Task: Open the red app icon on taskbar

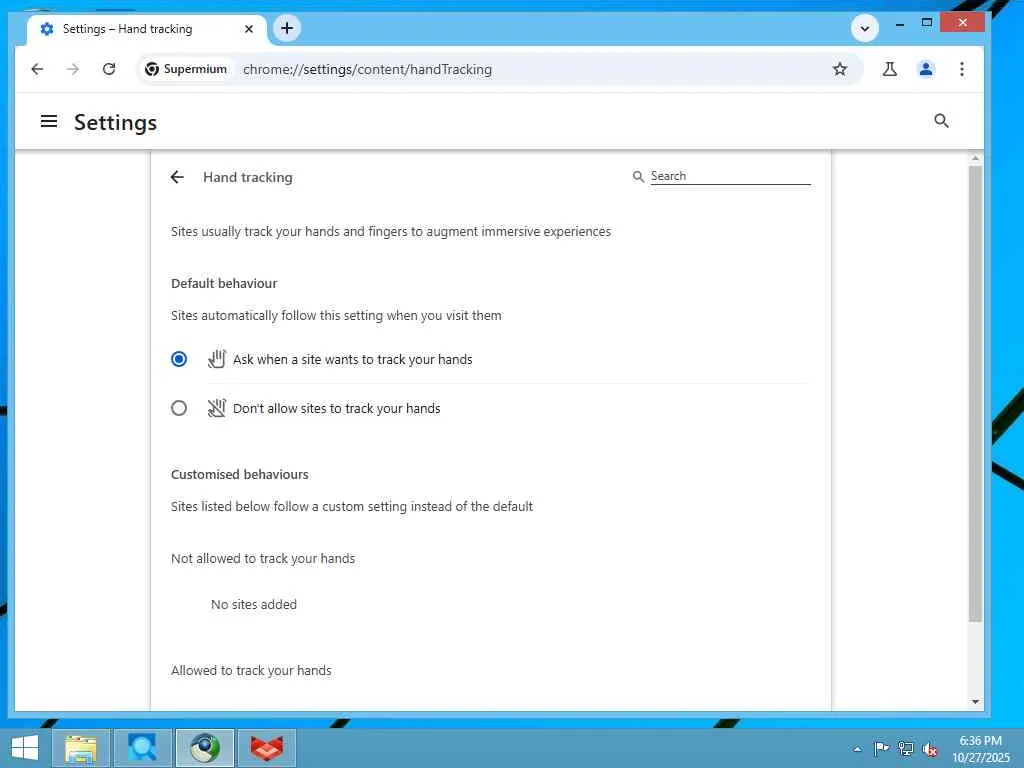Action: coord(267,748)
